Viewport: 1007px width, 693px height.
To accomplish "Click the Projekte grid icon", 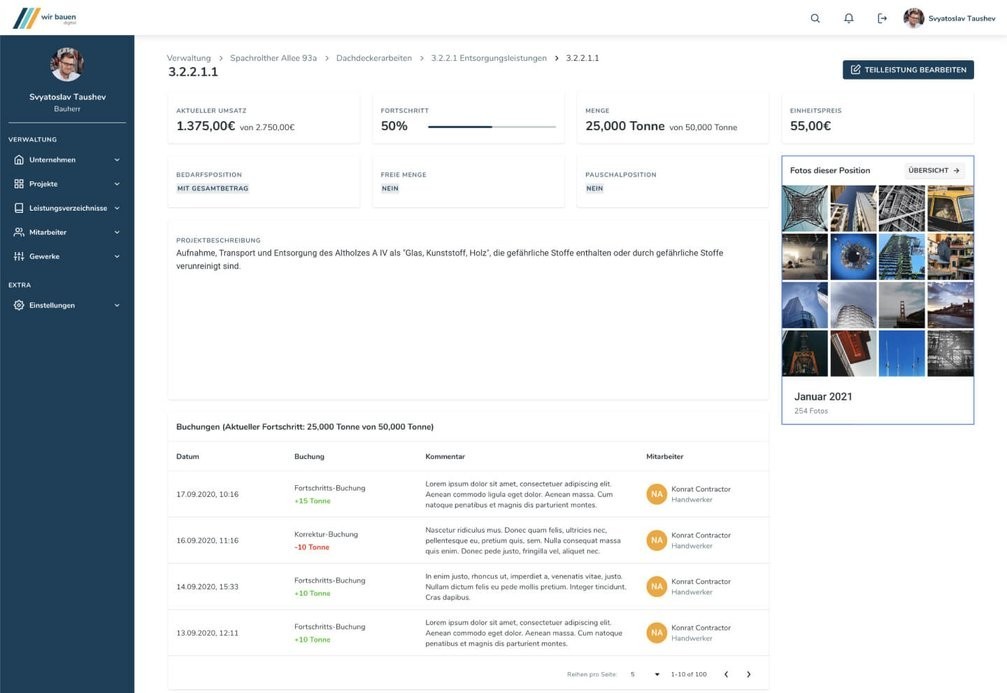I will click(19, 184).
